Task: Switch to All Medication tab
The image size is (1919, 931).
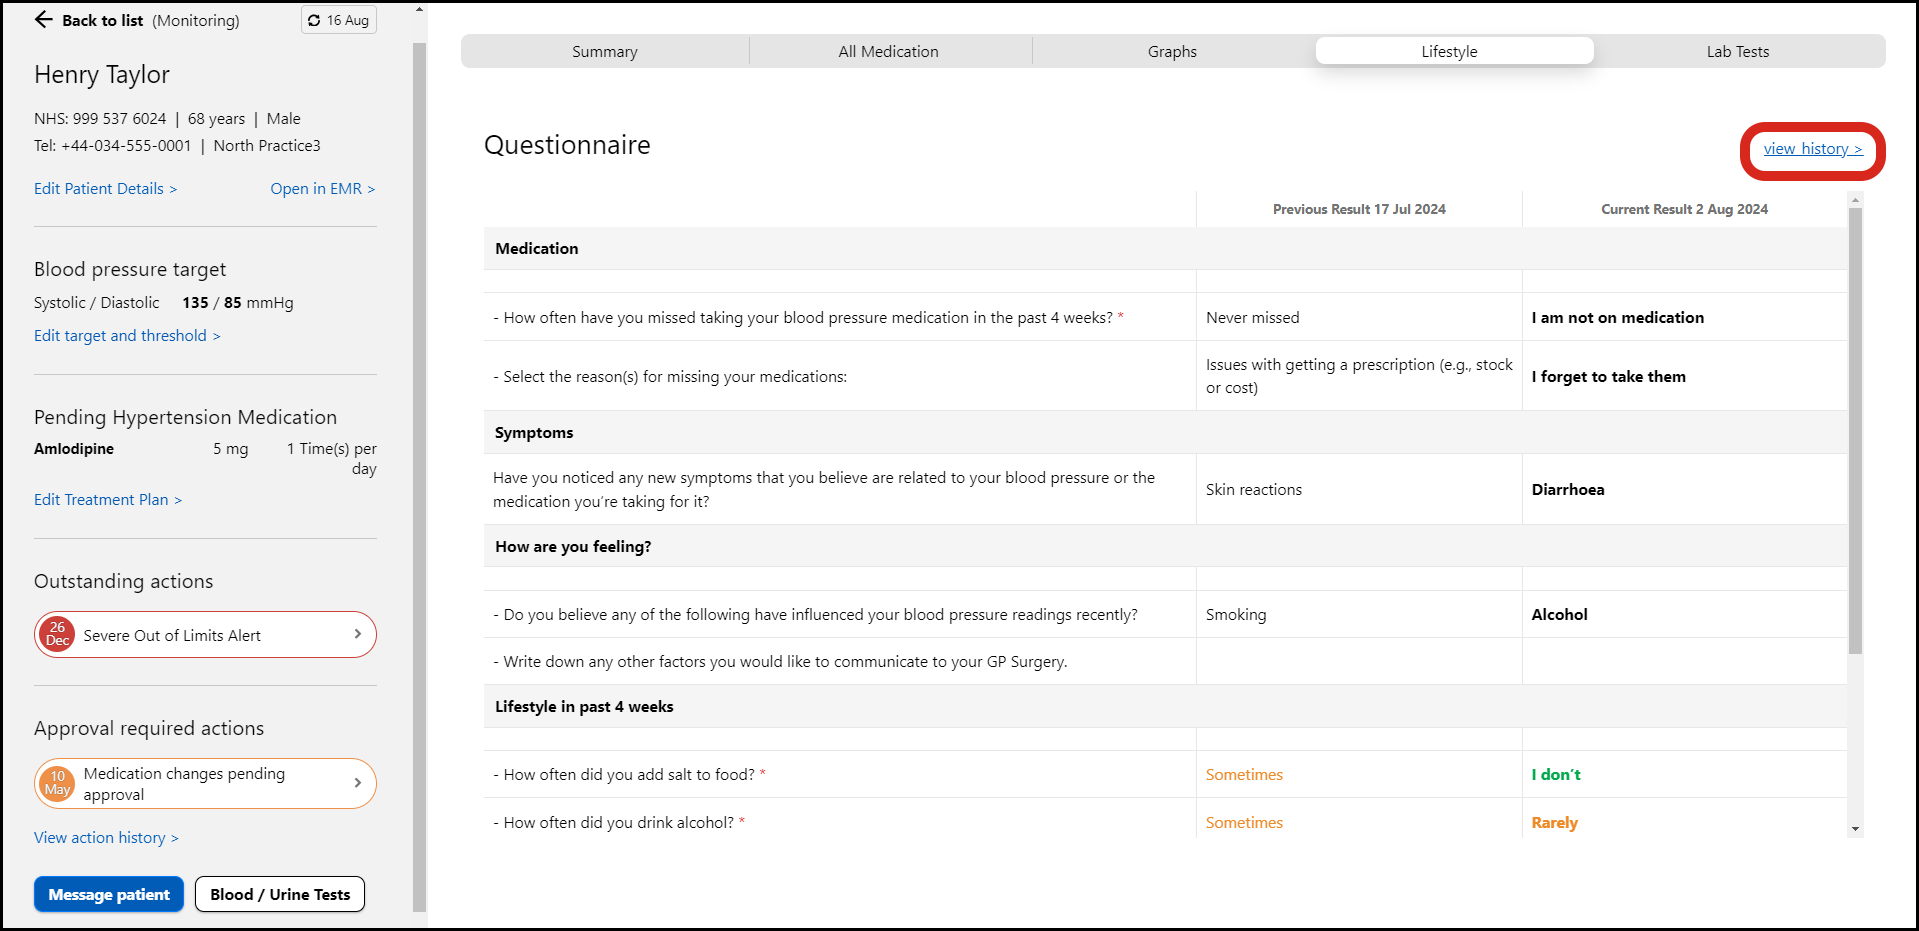Action: (888, 52)
